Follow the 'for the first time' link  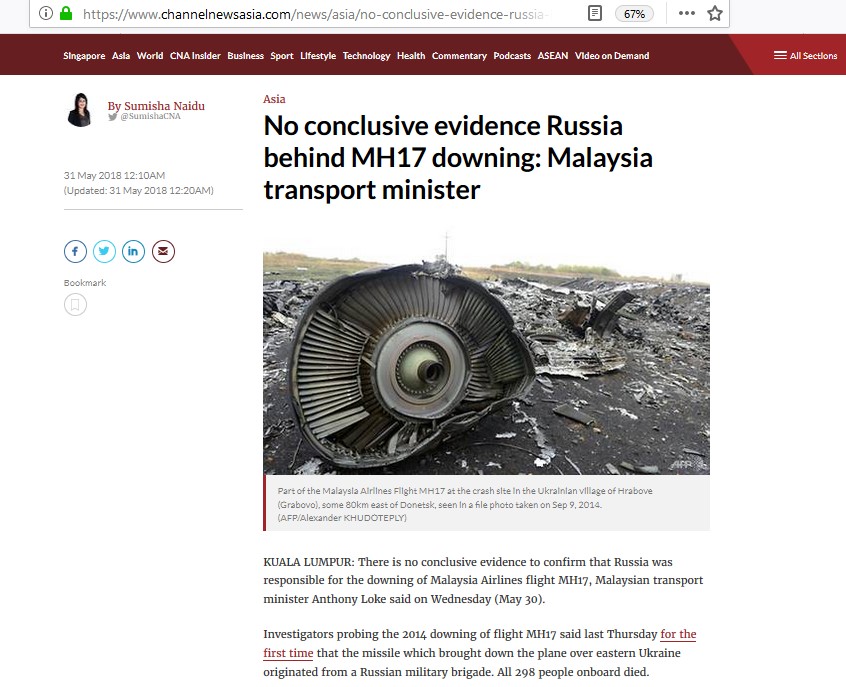pyautogui.click(x=480, y=643)
